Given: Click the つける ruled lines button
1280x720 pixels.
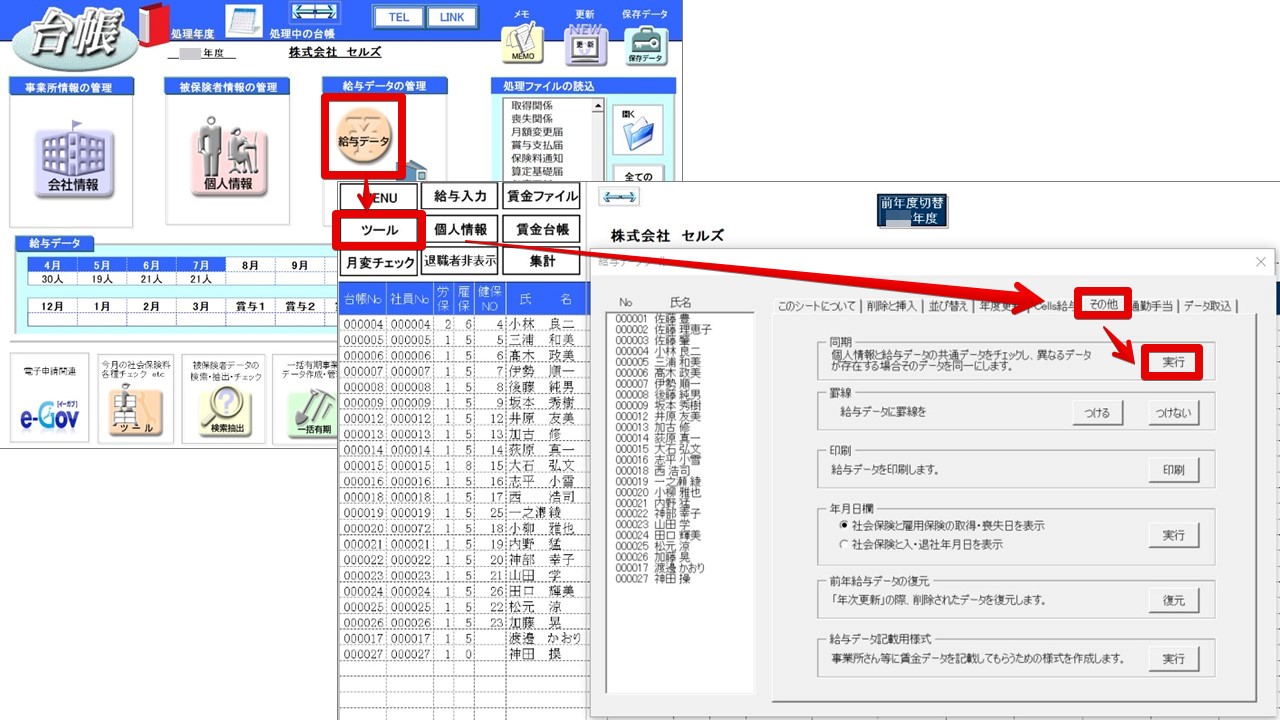Looking at the screenshot, I should [1098, 413].
